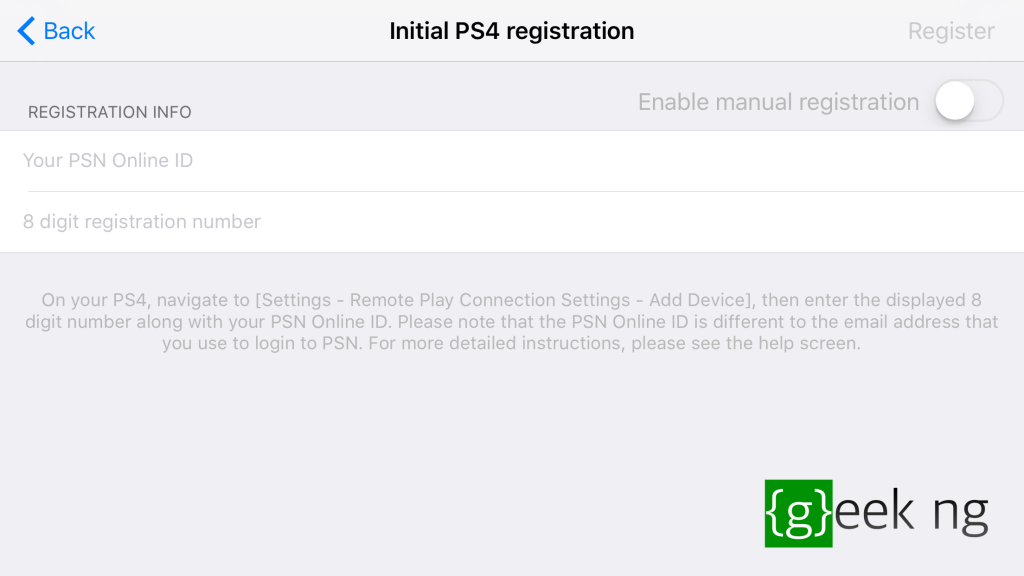Click the right end of the PSN Online ID row
The width and height of the screenshot is (1024, 576).
click(x=980, y=161)
